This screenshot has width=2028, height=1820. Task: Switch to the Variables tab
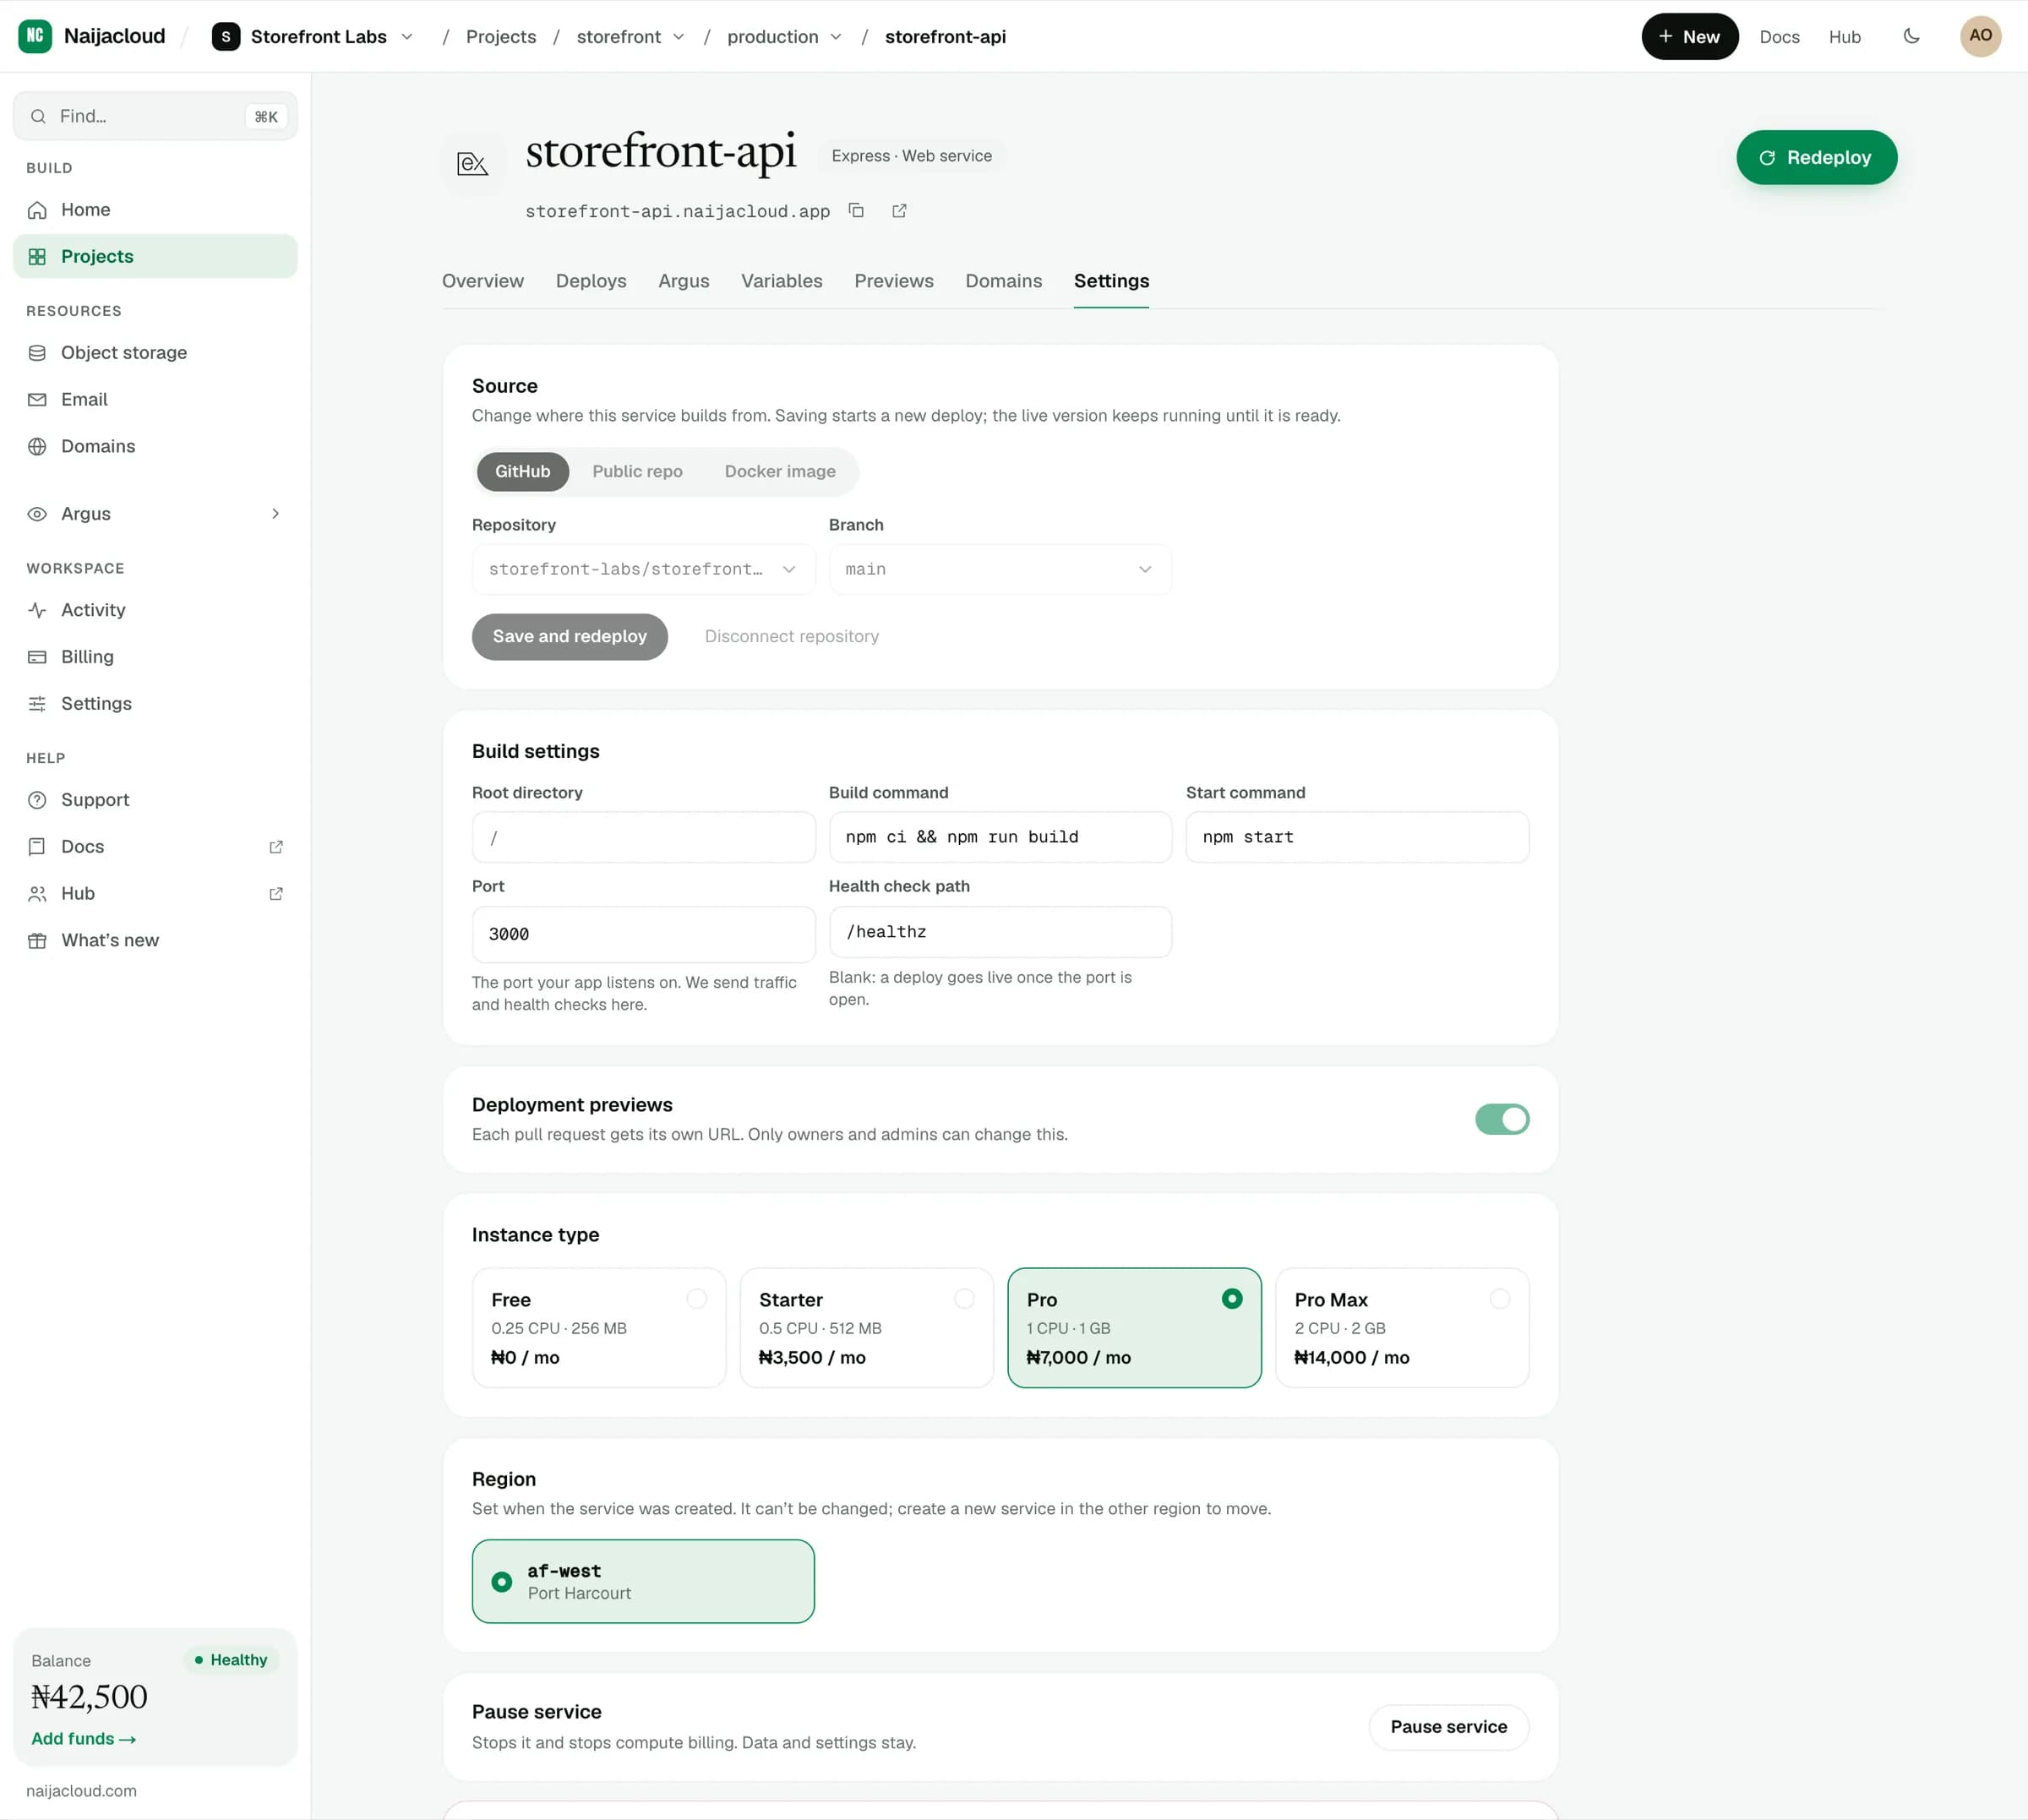pos(782,281)
